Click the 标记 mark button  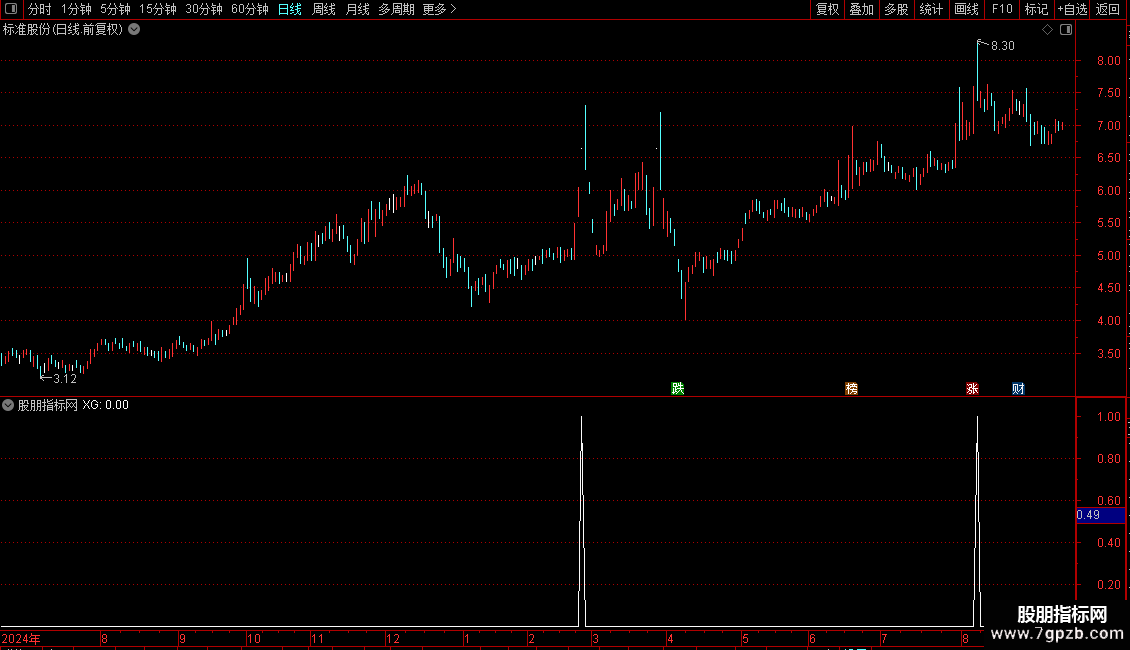pos(1036,9)
